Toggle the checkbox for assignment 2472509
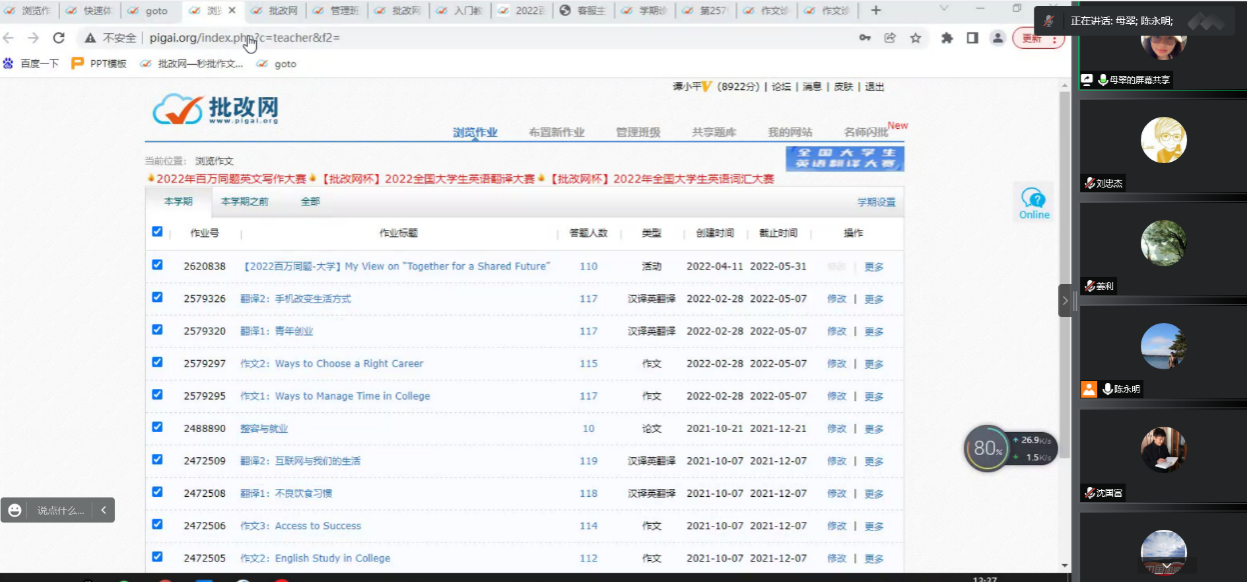1248x583 pixels. [x=157, y=459]
